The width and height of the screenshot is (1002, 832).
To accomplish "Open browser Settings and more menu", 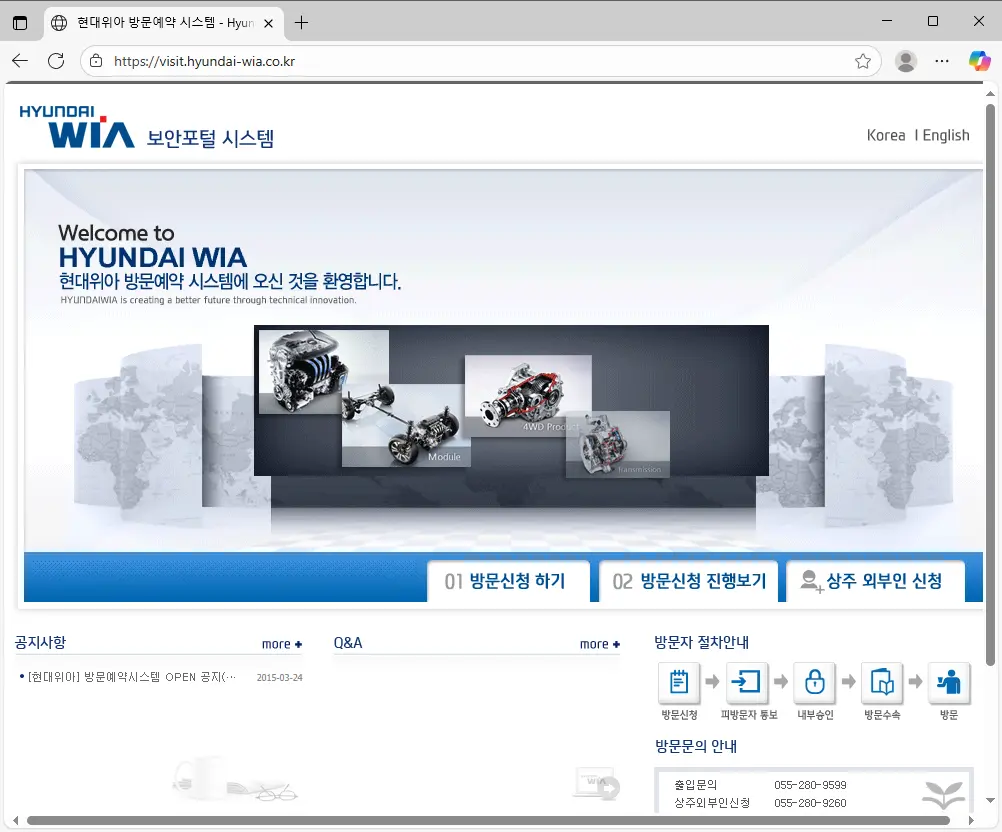I will (942, 61).
